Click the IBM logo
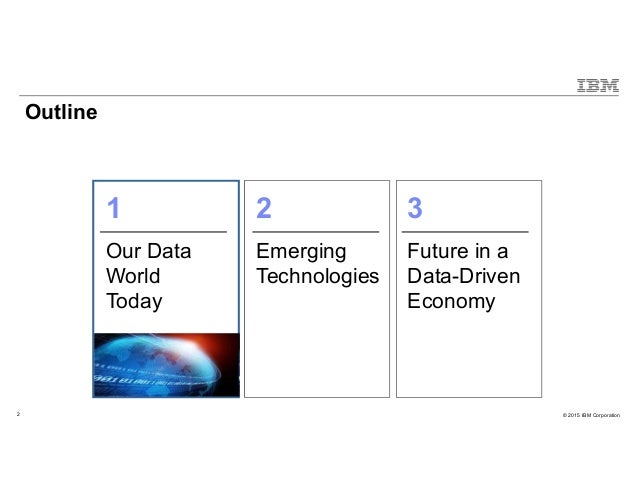 pos(595,85)
